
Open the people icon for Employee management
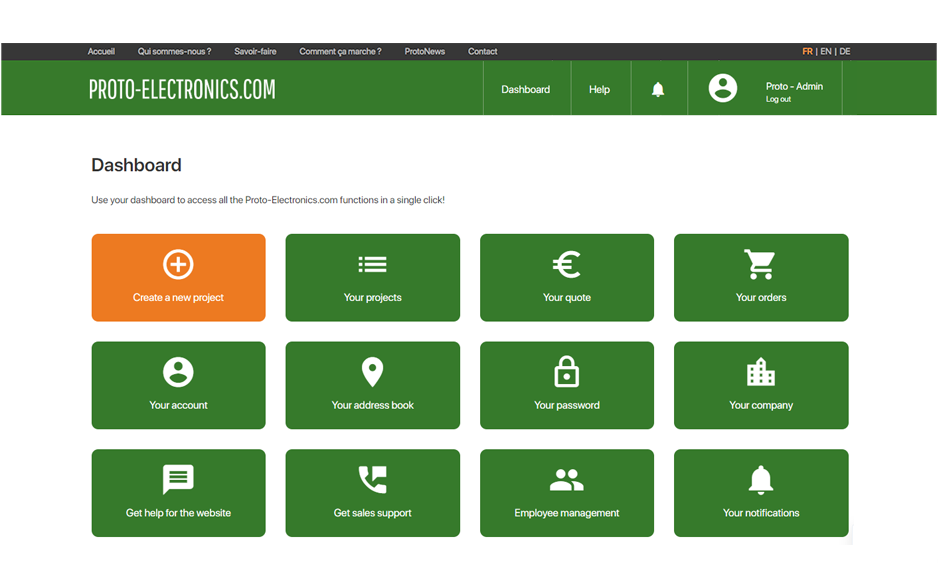coord(566,481)
